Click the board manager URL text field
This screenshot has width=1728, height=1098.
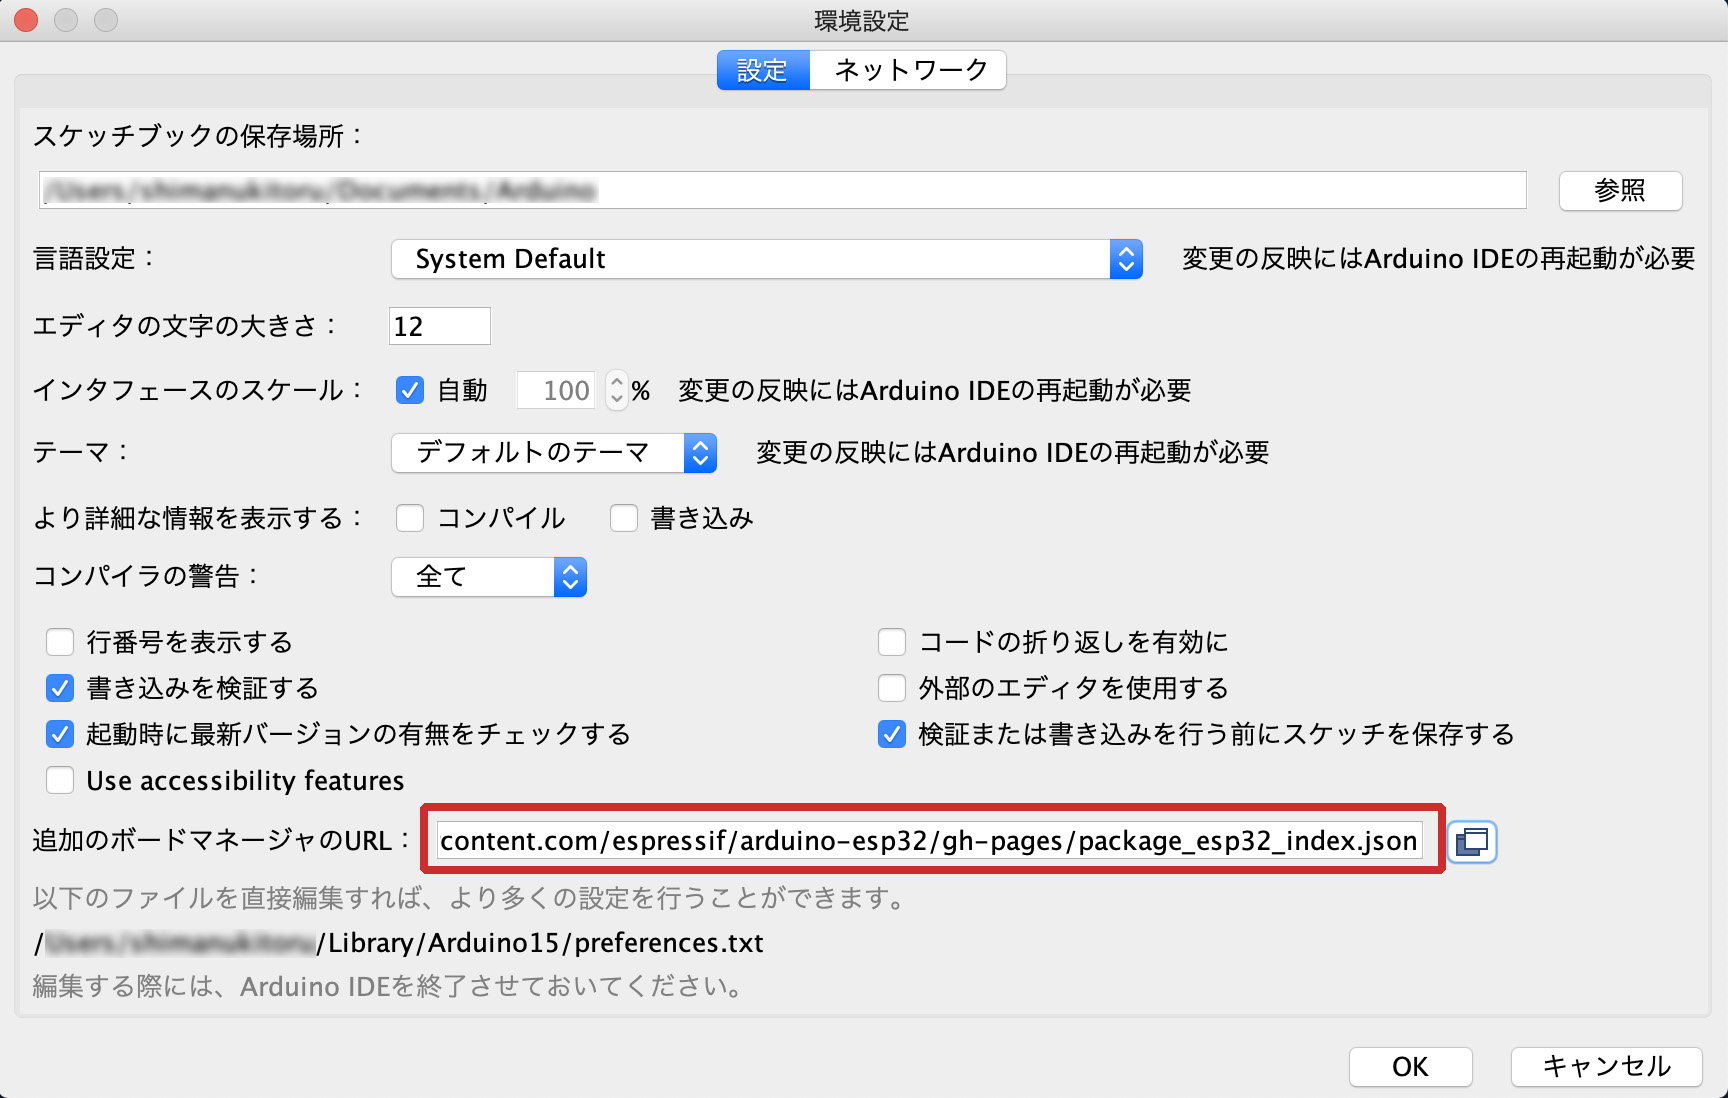point(928,841)
